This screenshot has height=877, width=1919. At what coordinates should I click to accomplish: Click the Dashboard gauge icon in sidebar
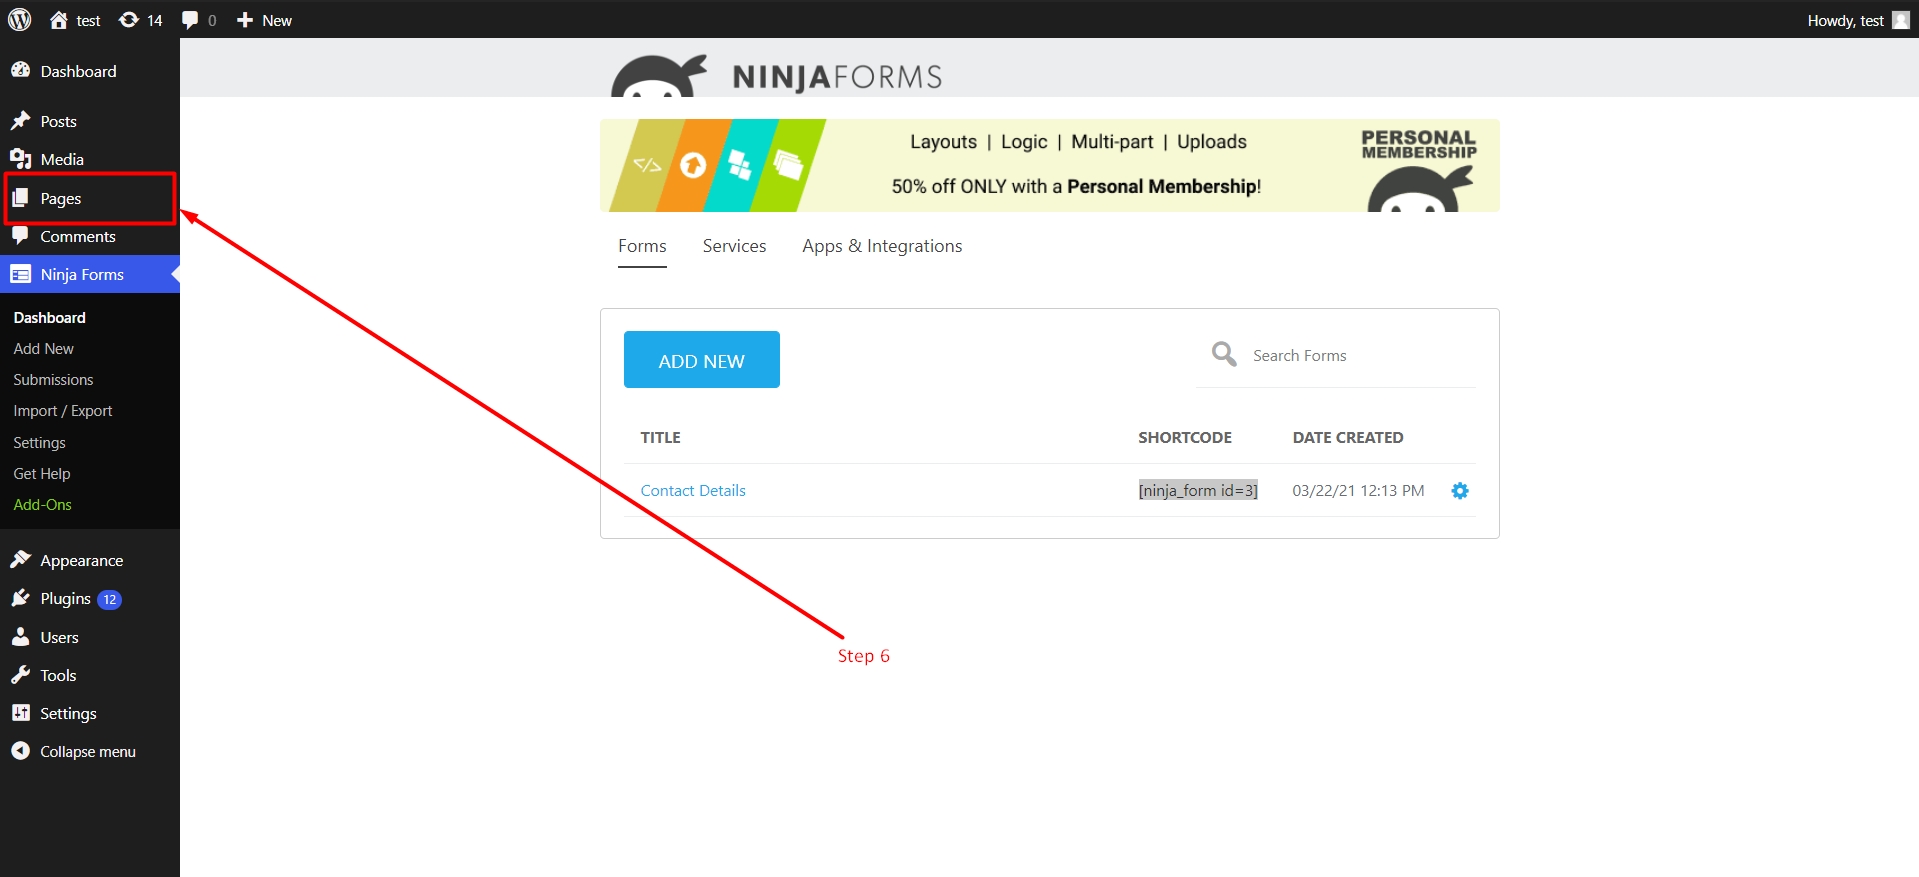[x=20, y=70]
